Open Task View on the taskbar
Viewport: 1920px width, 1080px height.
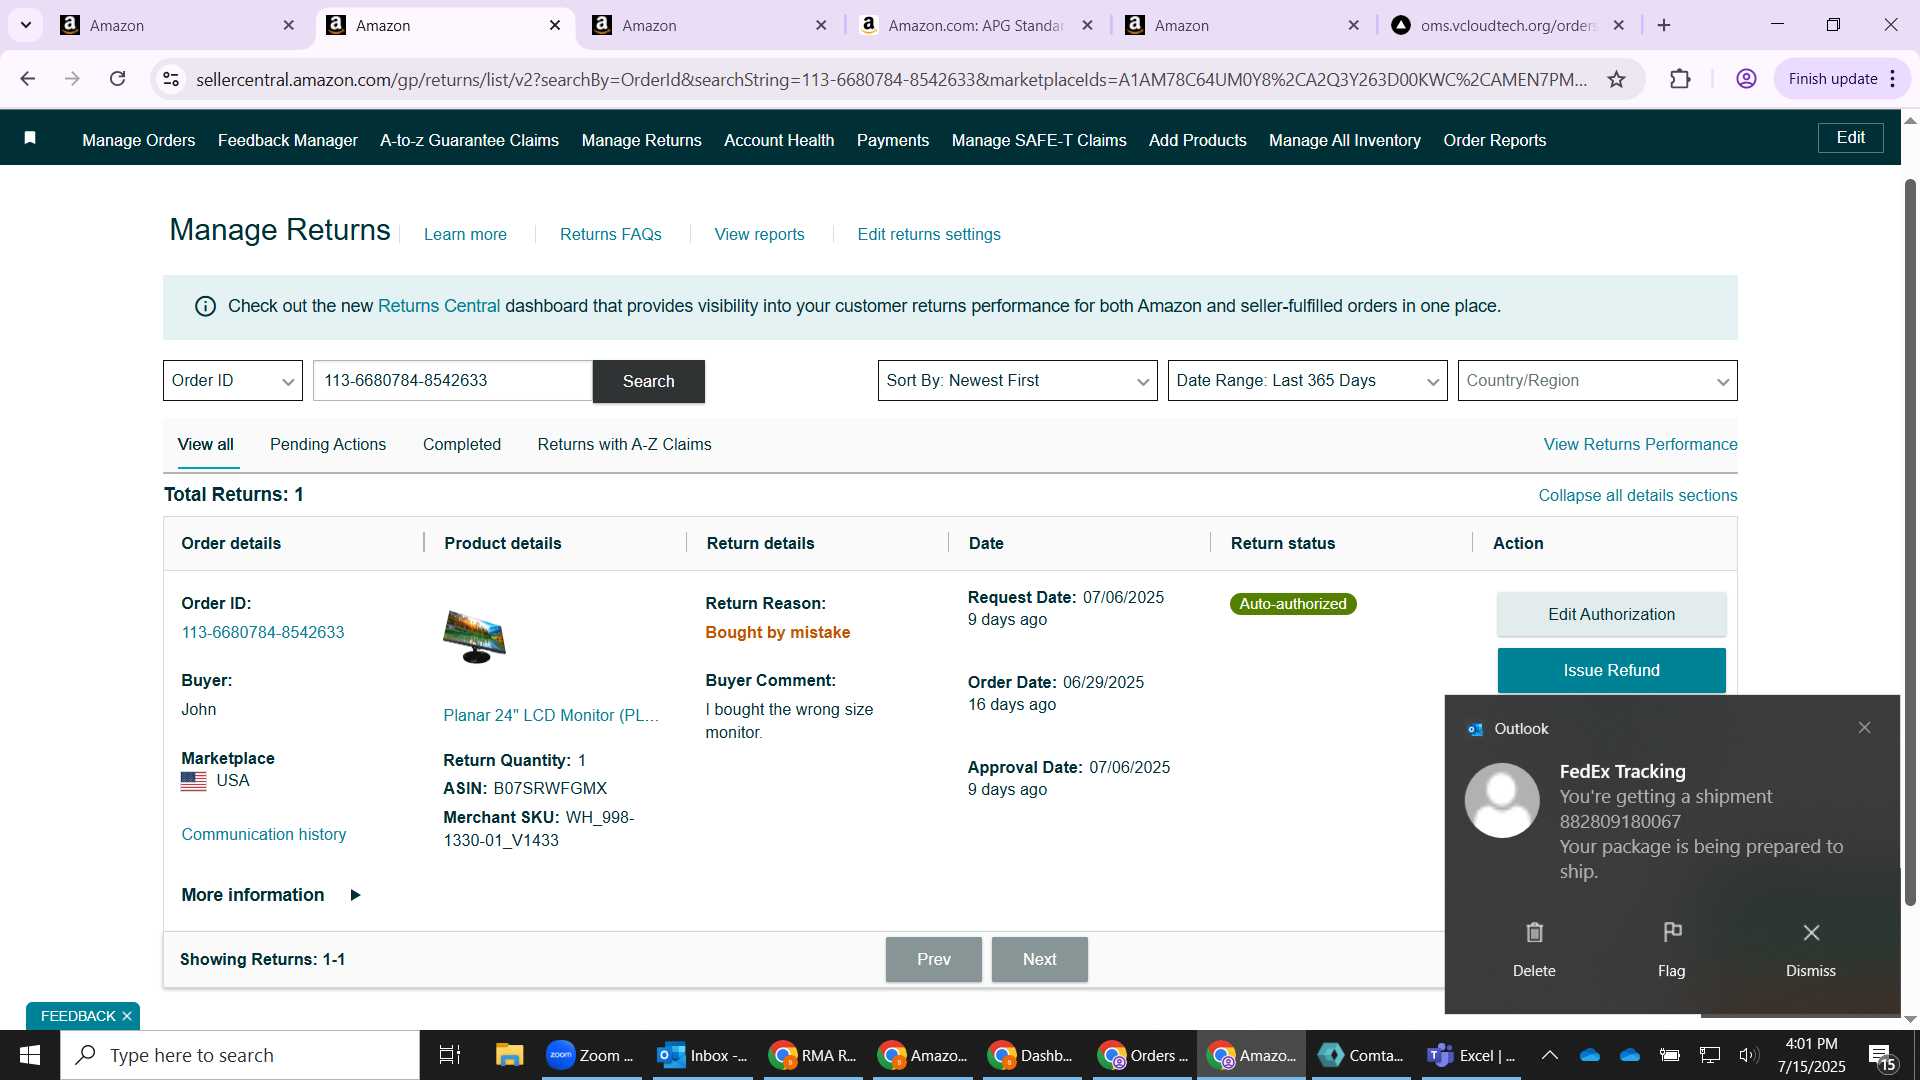(x=450, y=1055)
